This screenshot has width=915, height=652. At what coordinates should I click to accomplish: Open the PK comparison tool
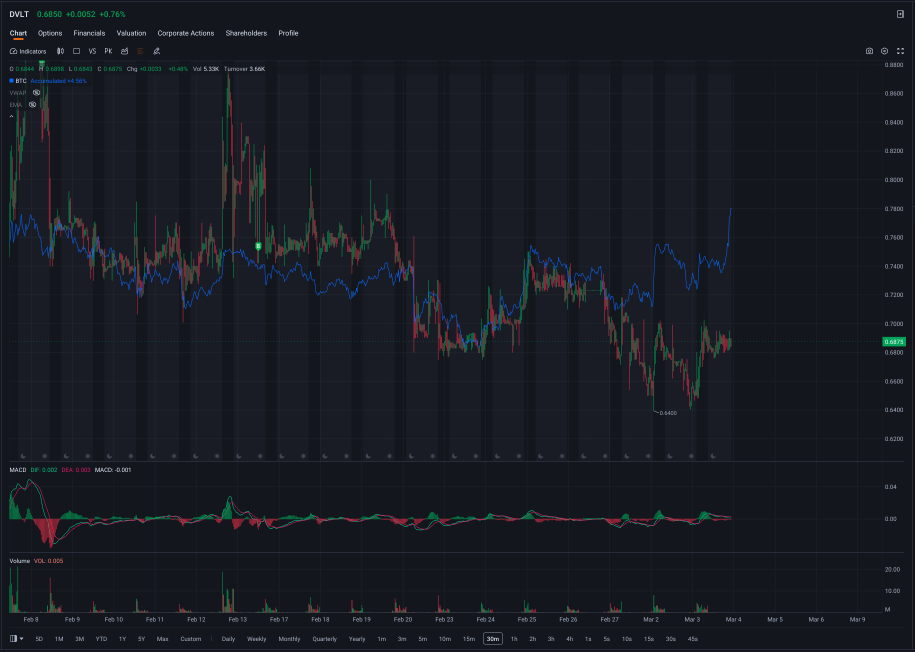point(108,51)
